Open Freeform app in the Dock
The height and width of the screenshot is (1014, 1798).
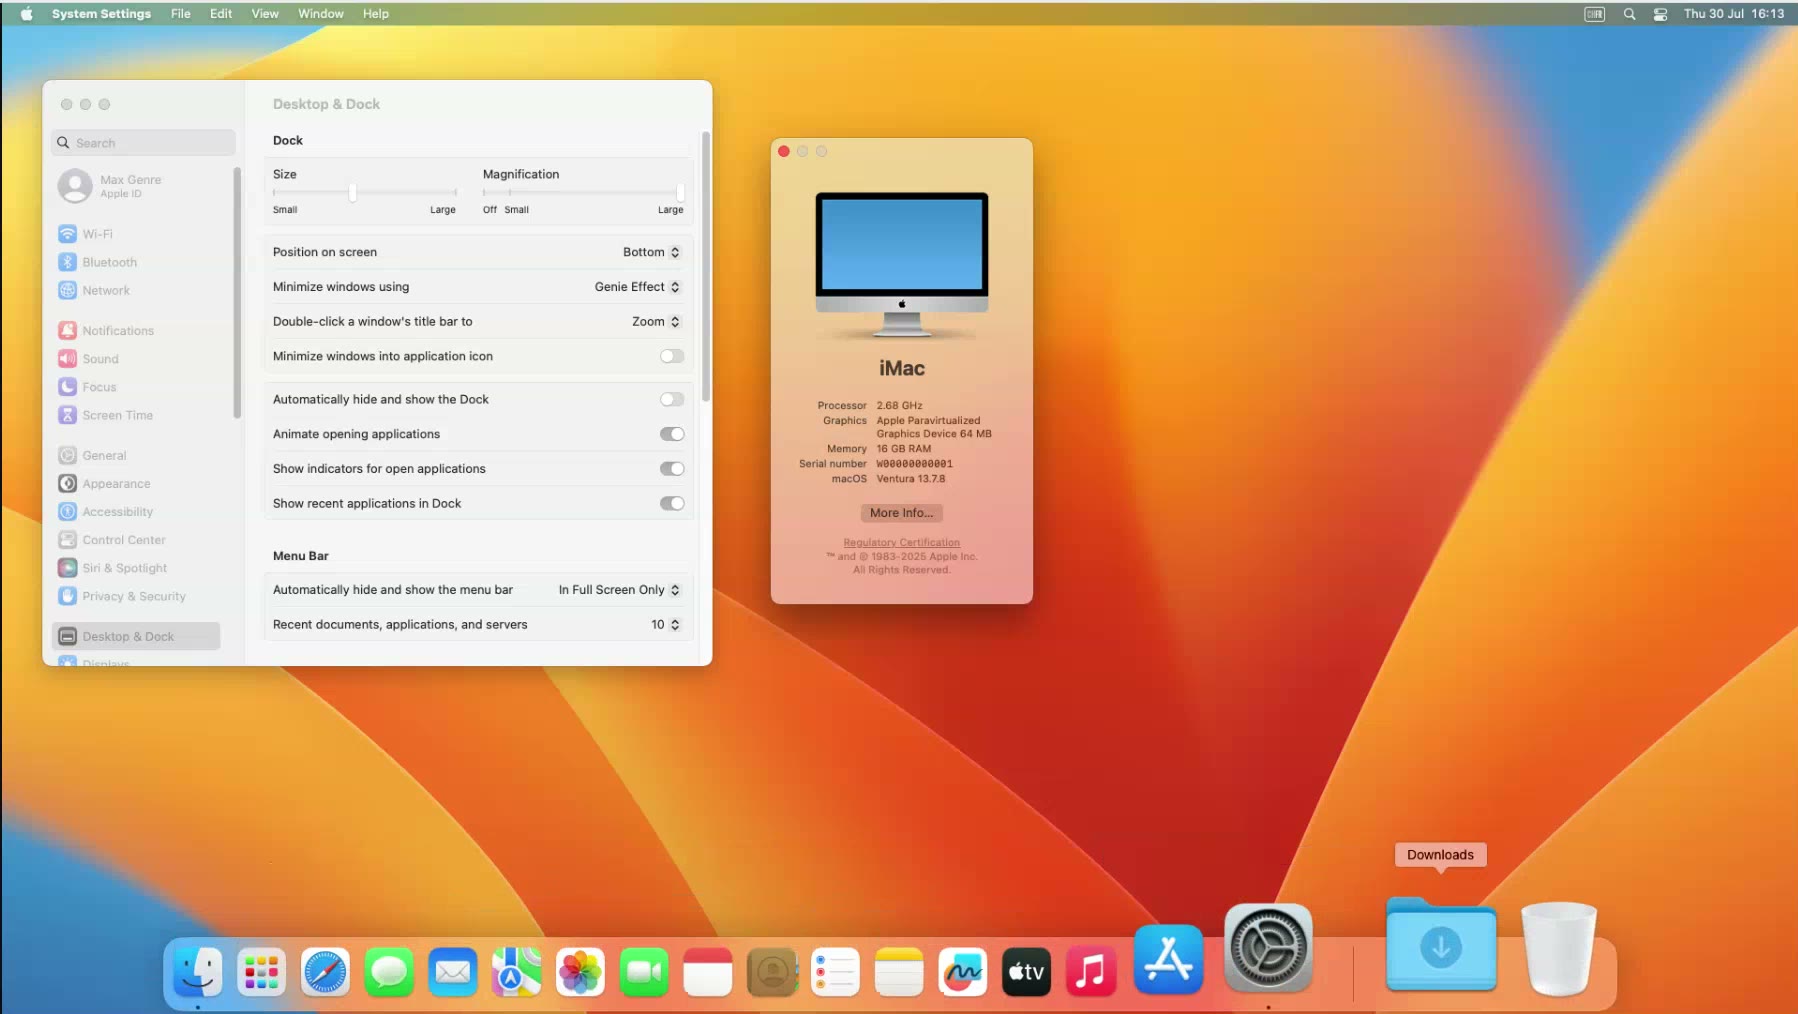962,972
